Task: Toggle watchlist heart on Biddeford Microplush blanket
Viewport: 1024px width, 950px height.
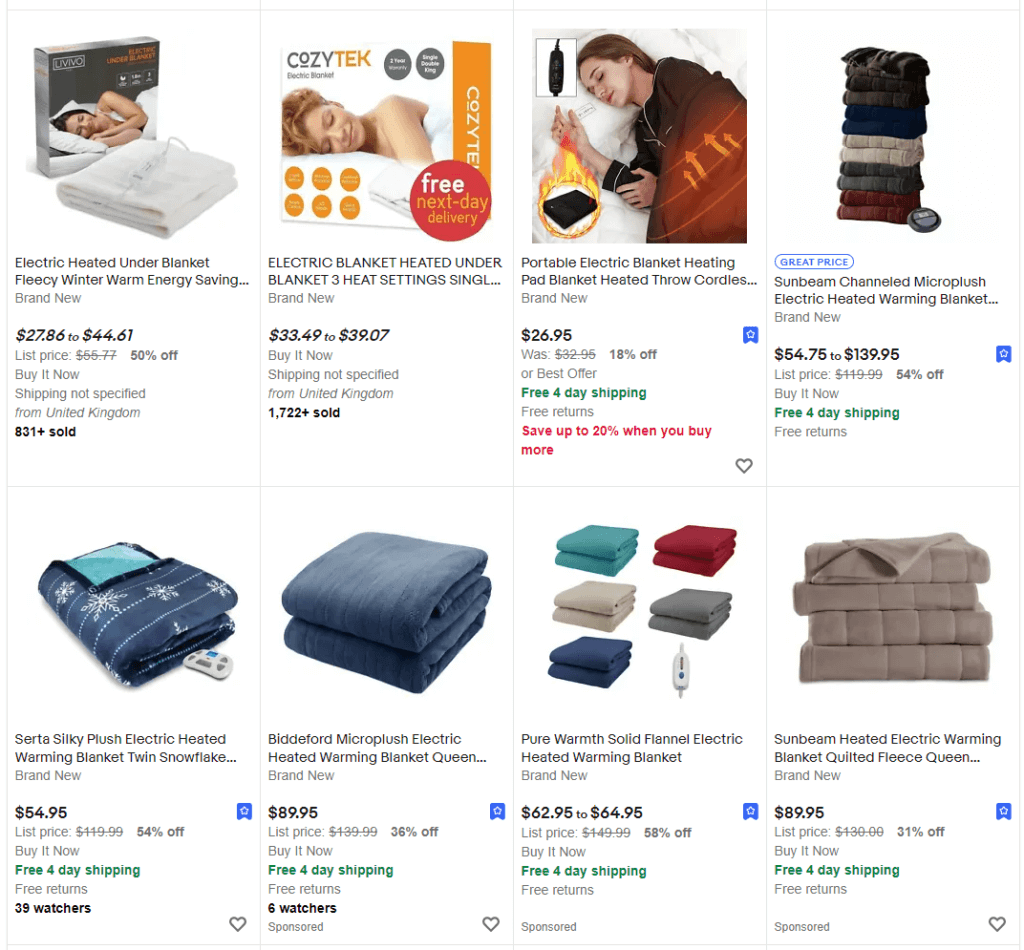Action: tap(490, 926)
